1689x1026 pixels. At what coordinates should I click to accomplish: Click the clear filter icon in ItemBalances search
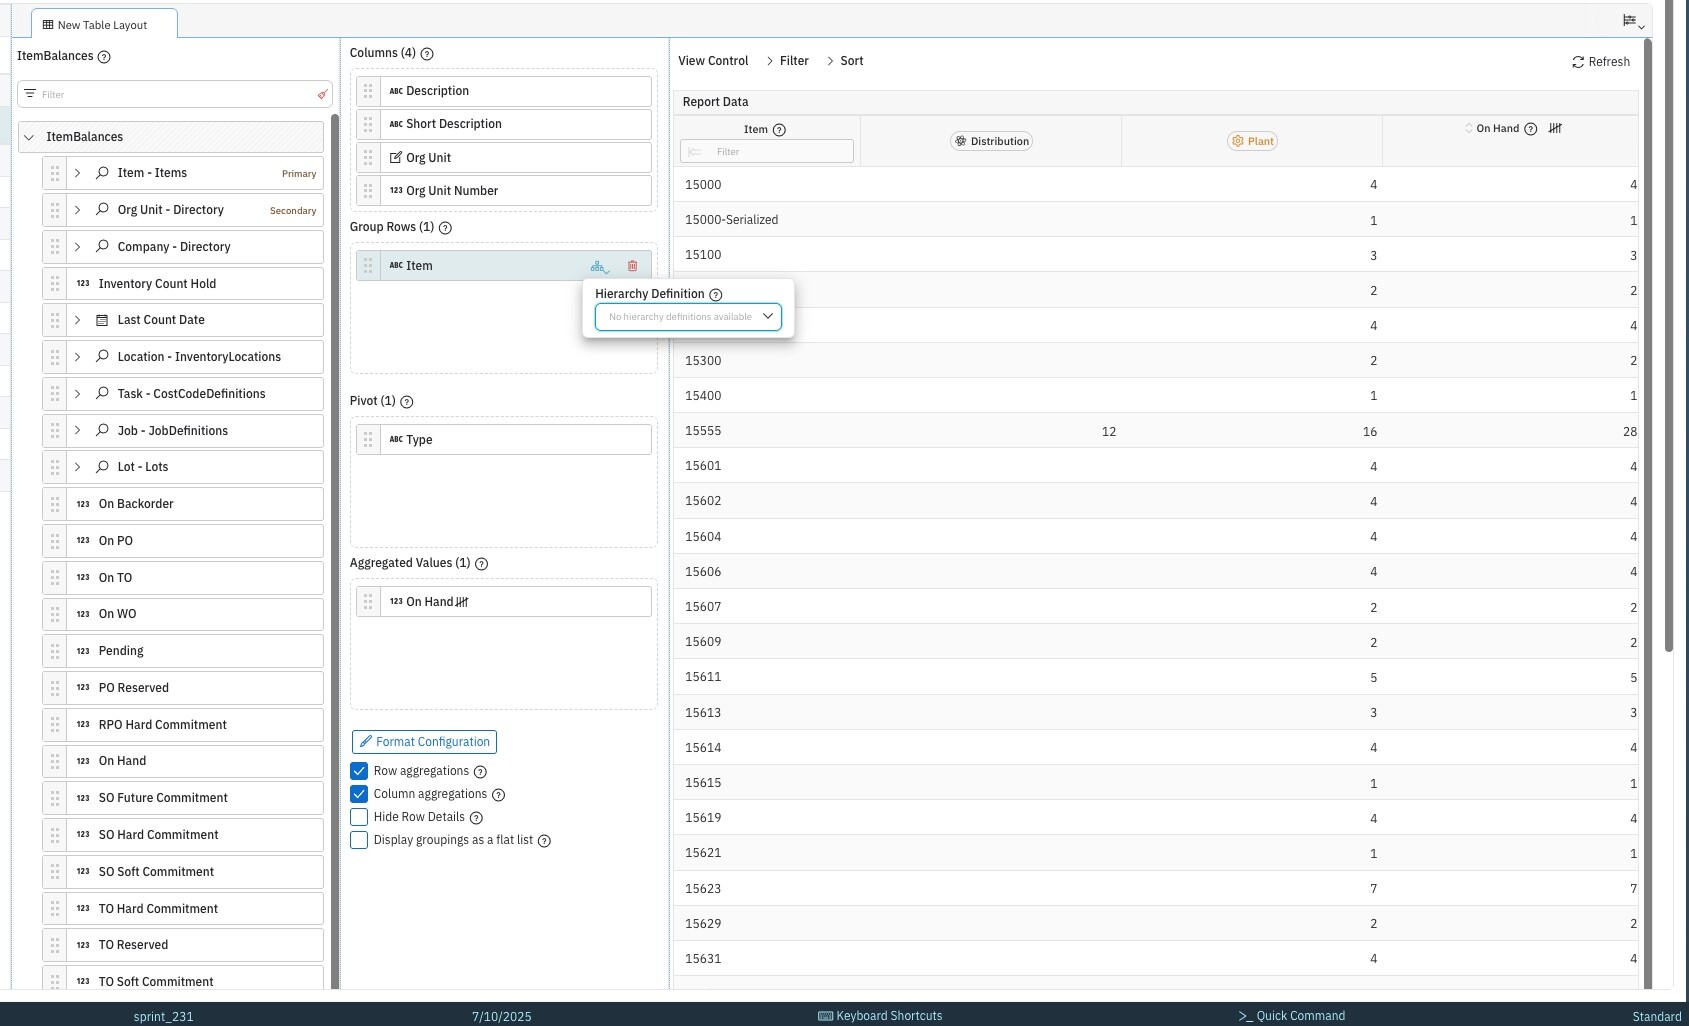coord(322,95)
